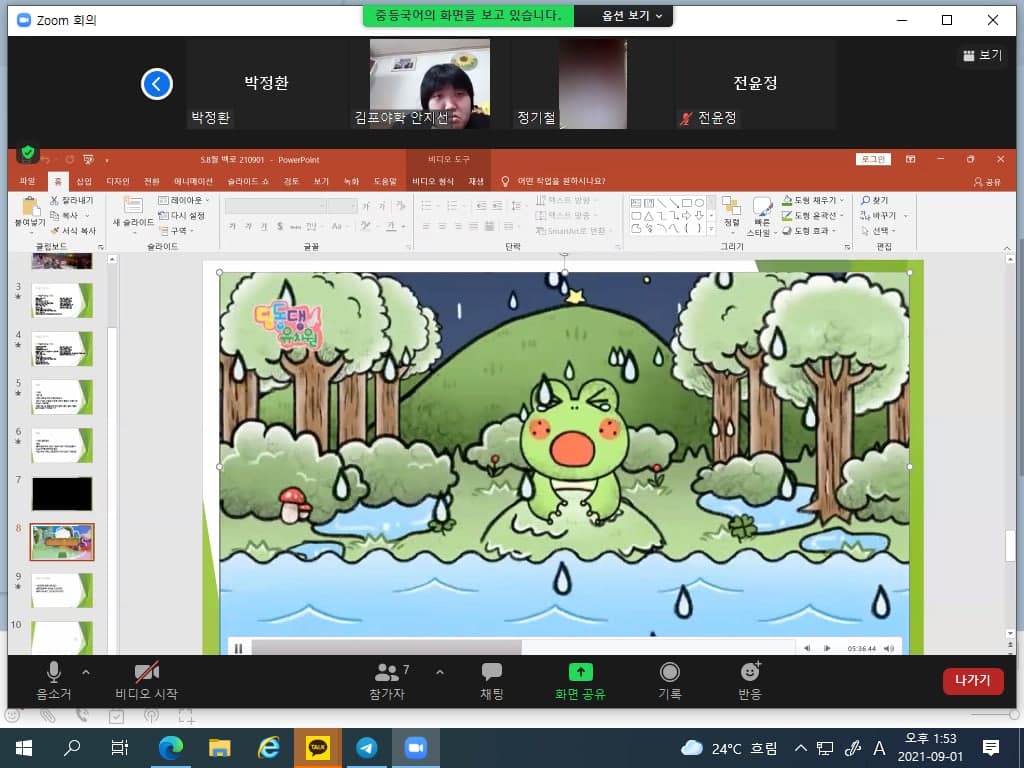Screen dimensions: 1024x768
Task: Click 서식 복사 format painter
Action: 73,231
